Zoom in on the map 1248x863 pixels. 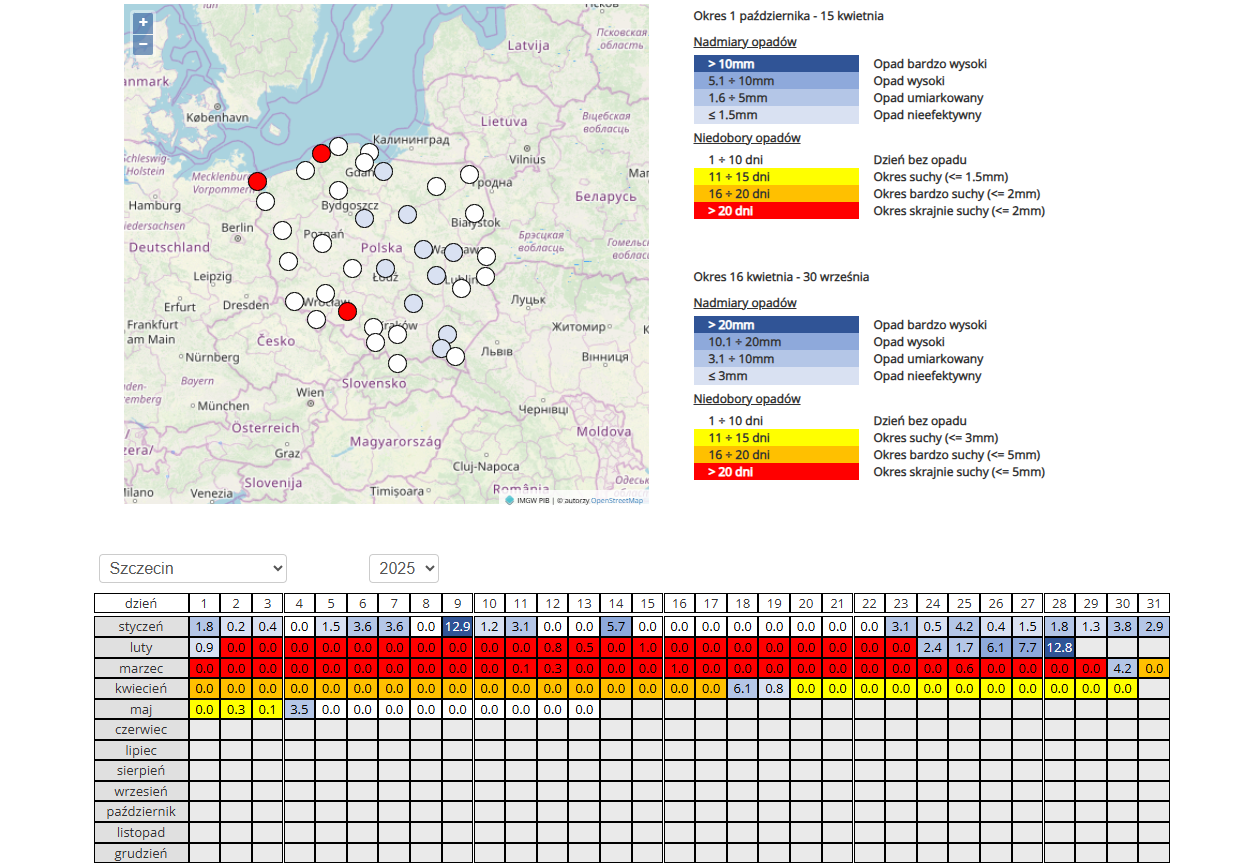tap(143, 22)
